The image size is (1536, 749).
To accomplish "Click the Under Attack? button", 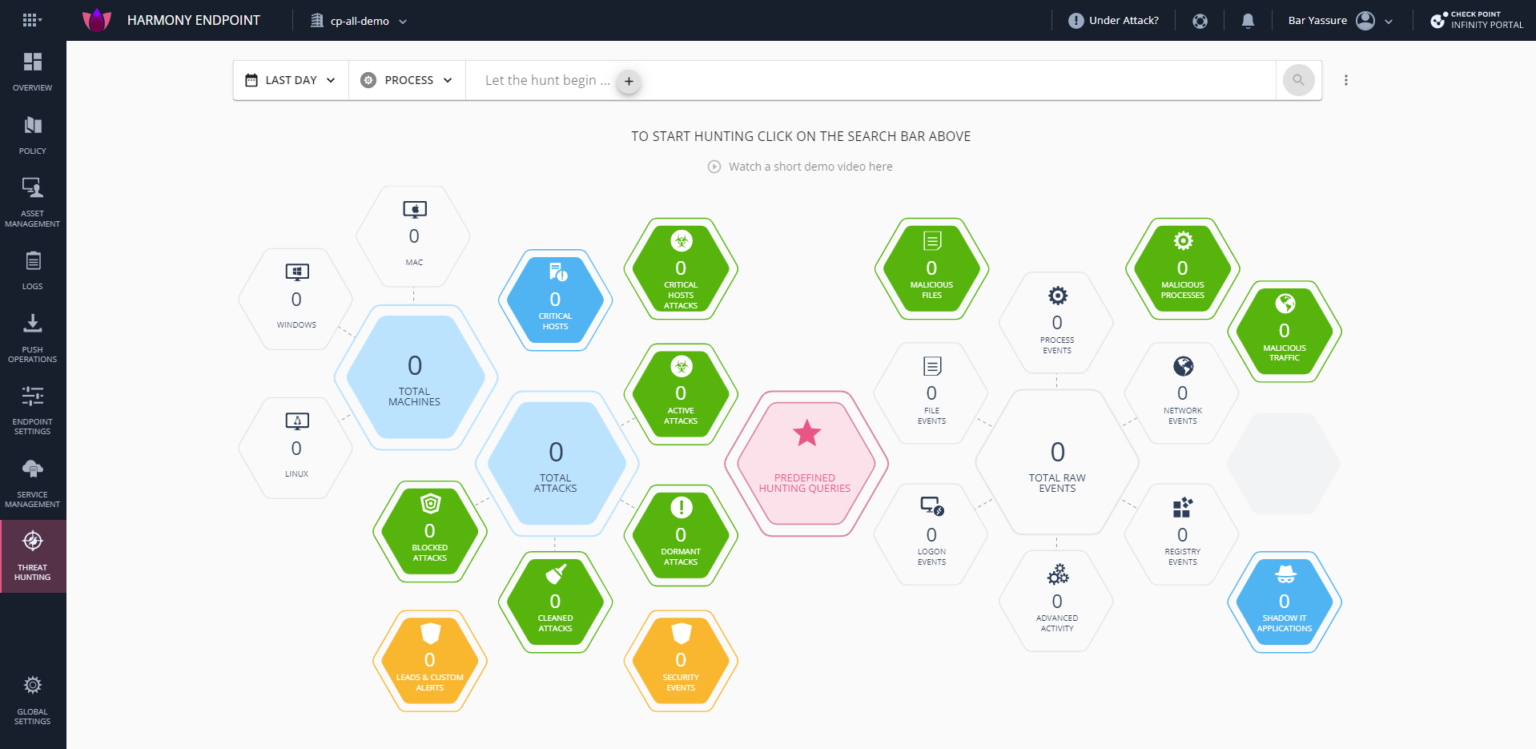I will click(1114, 20).
